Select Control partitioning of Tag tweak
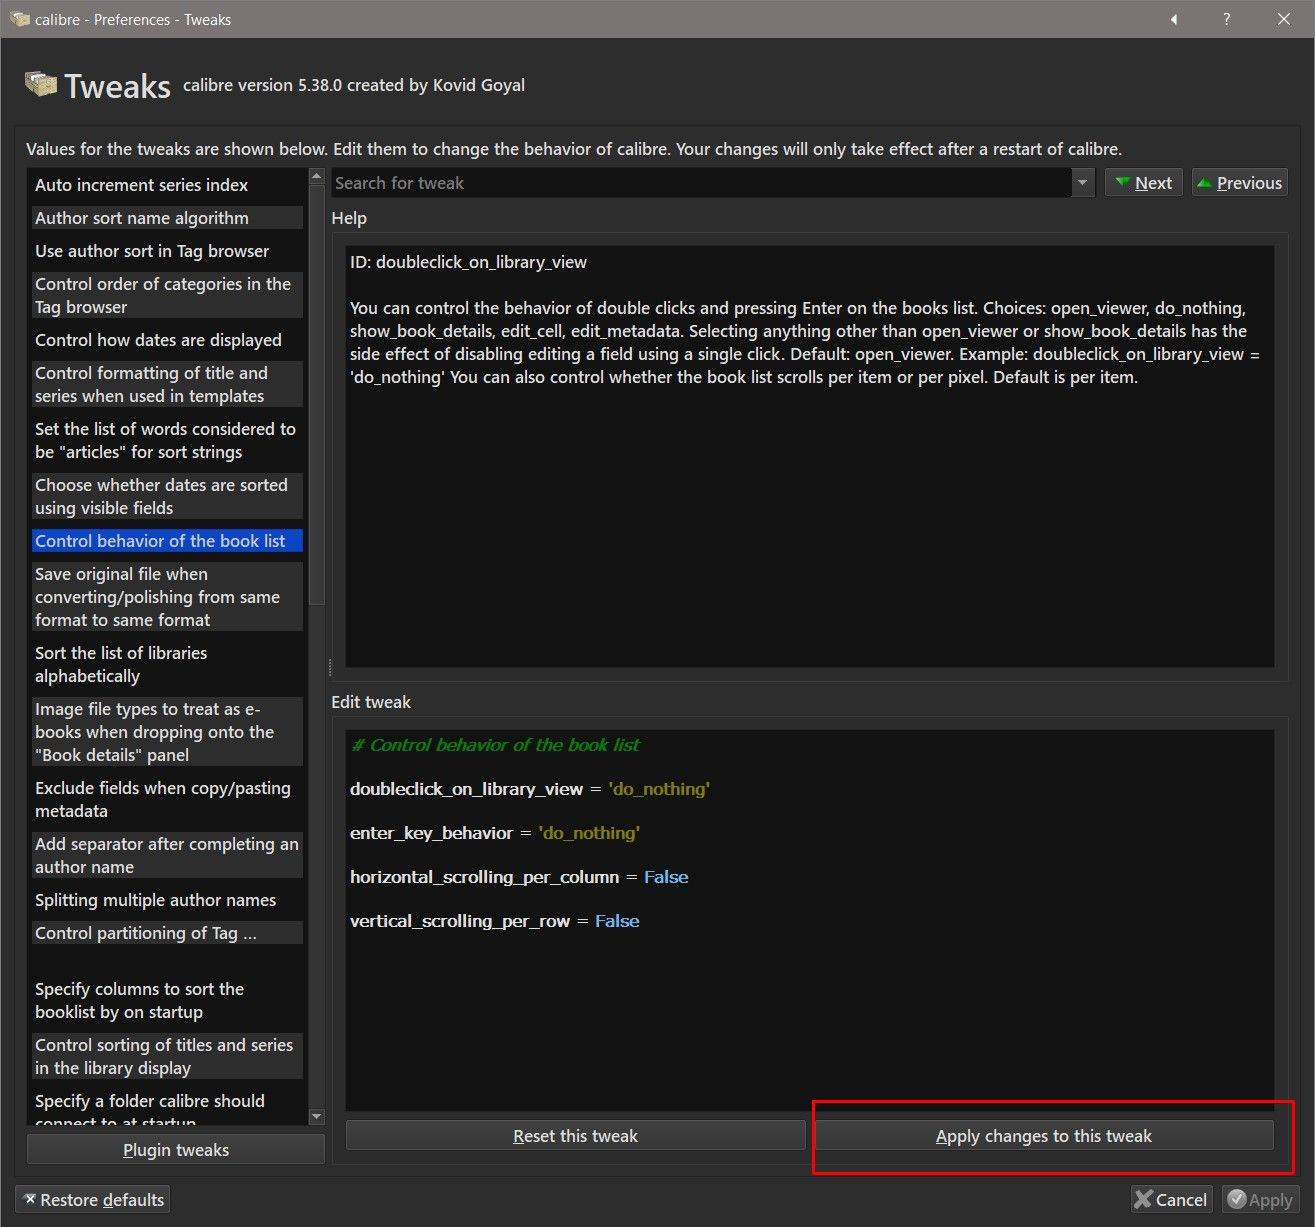 tap(167, 933)
